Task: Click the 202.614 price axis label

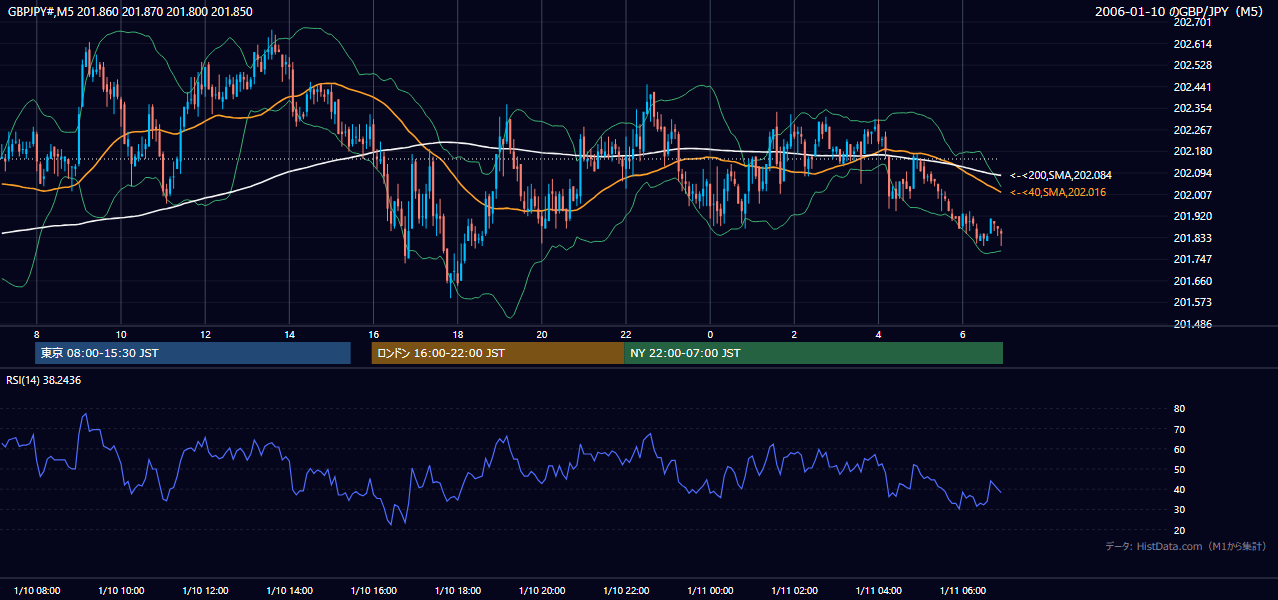Action: click(x=1193, y=44)
